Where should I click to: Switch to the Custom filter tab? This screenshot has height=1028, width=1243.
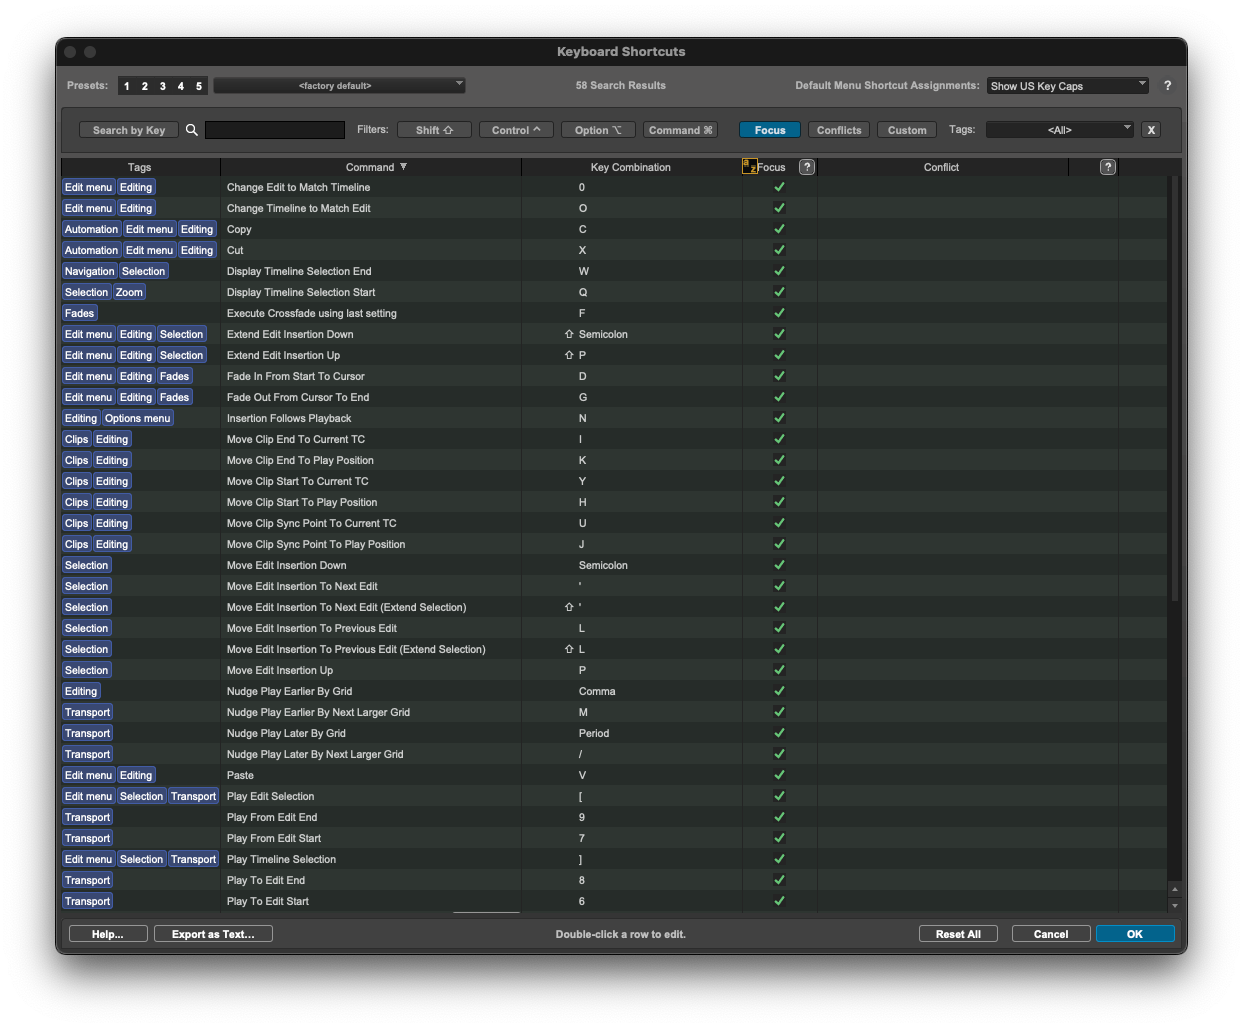tap(907, 130)
